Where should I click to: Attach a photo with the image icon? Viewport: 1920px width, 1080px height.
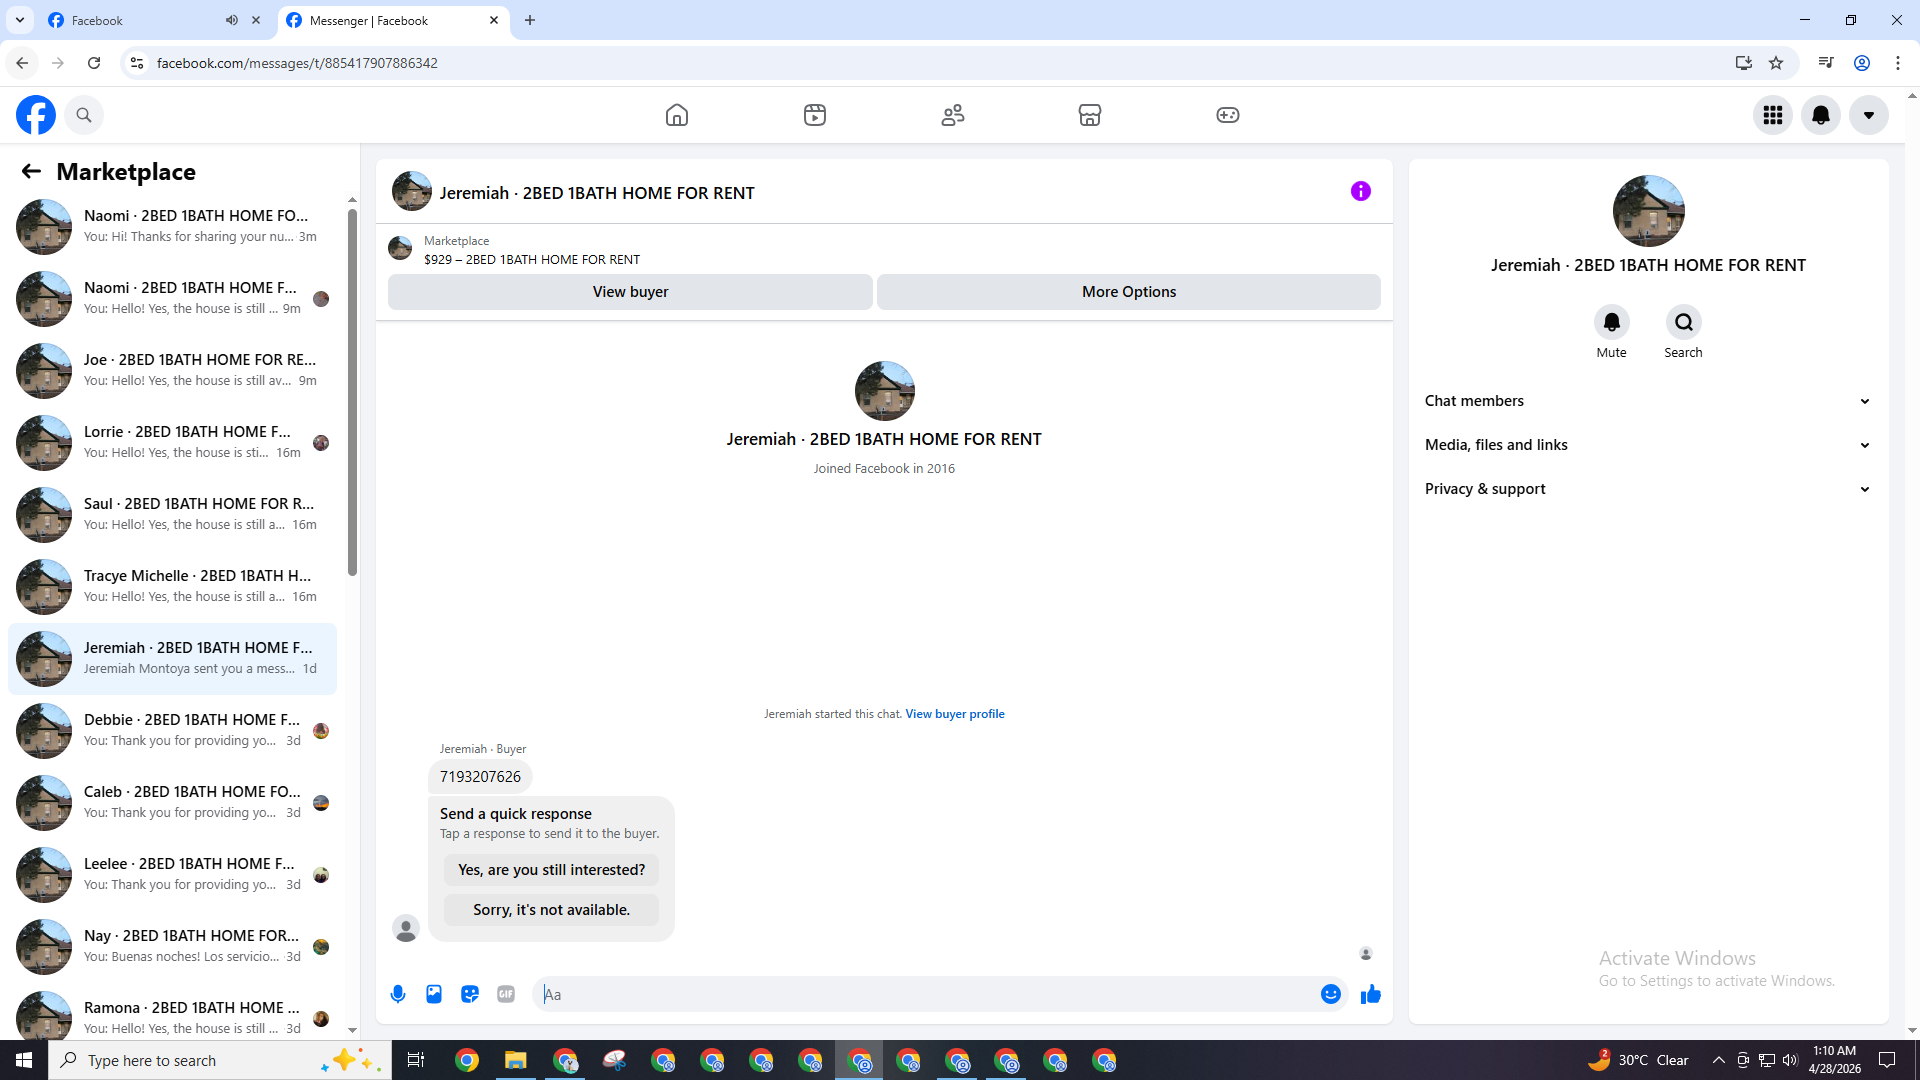434,994
